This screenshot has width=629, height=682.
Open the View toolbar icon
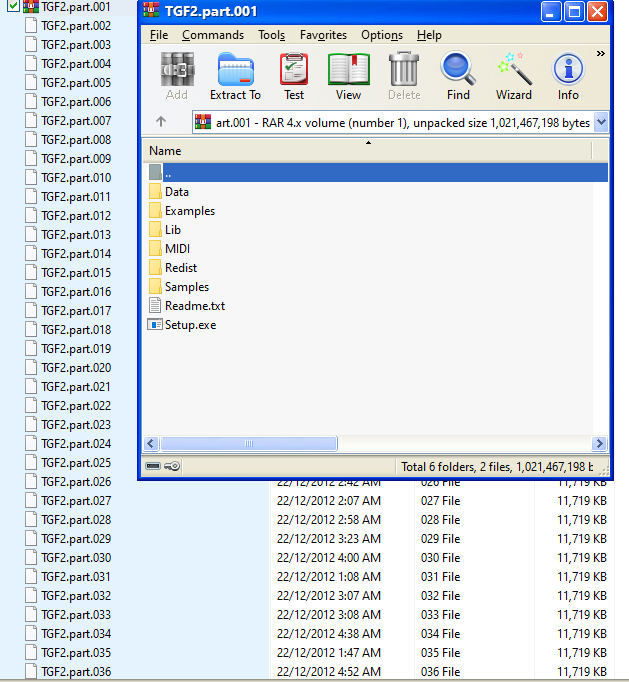348,76
